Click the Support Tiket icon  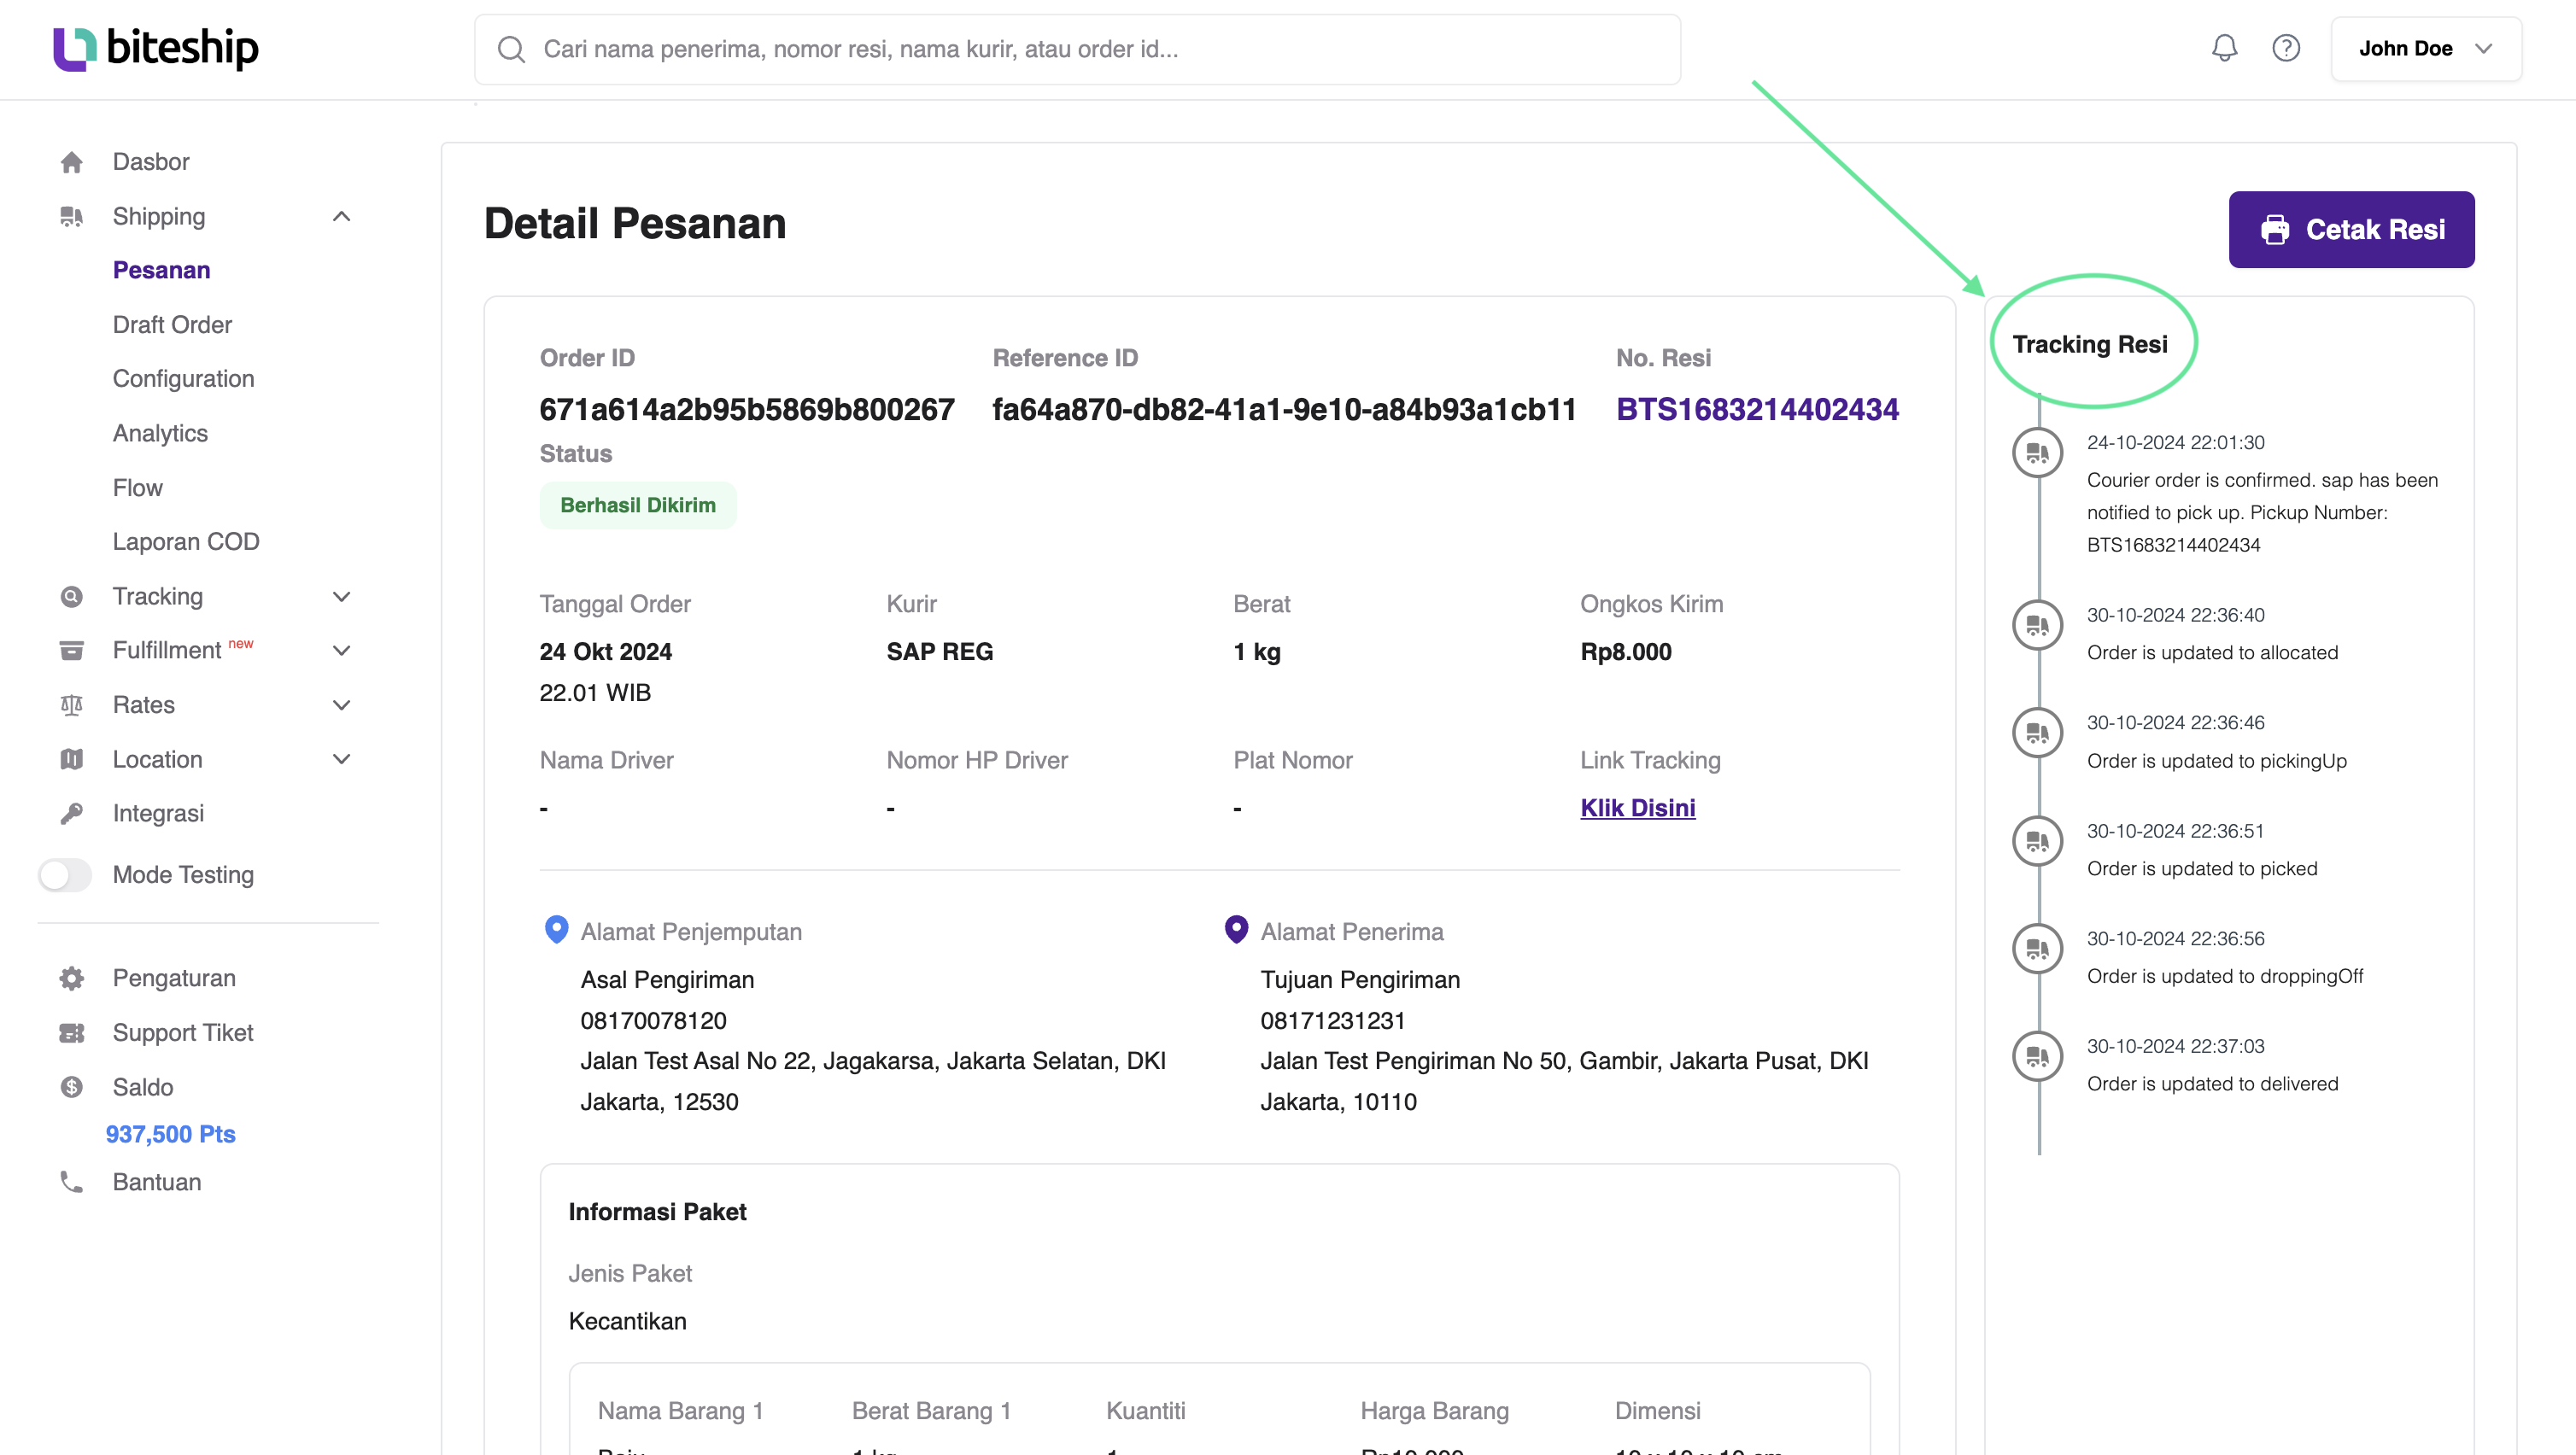71,1033
